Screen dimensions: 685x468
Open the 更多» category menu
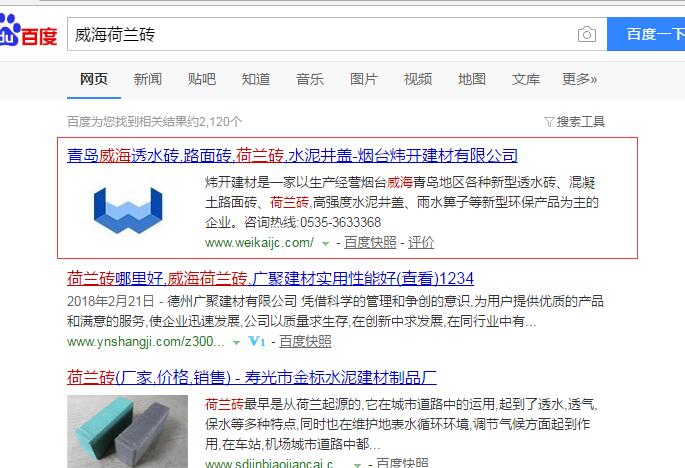click(579, 79)
